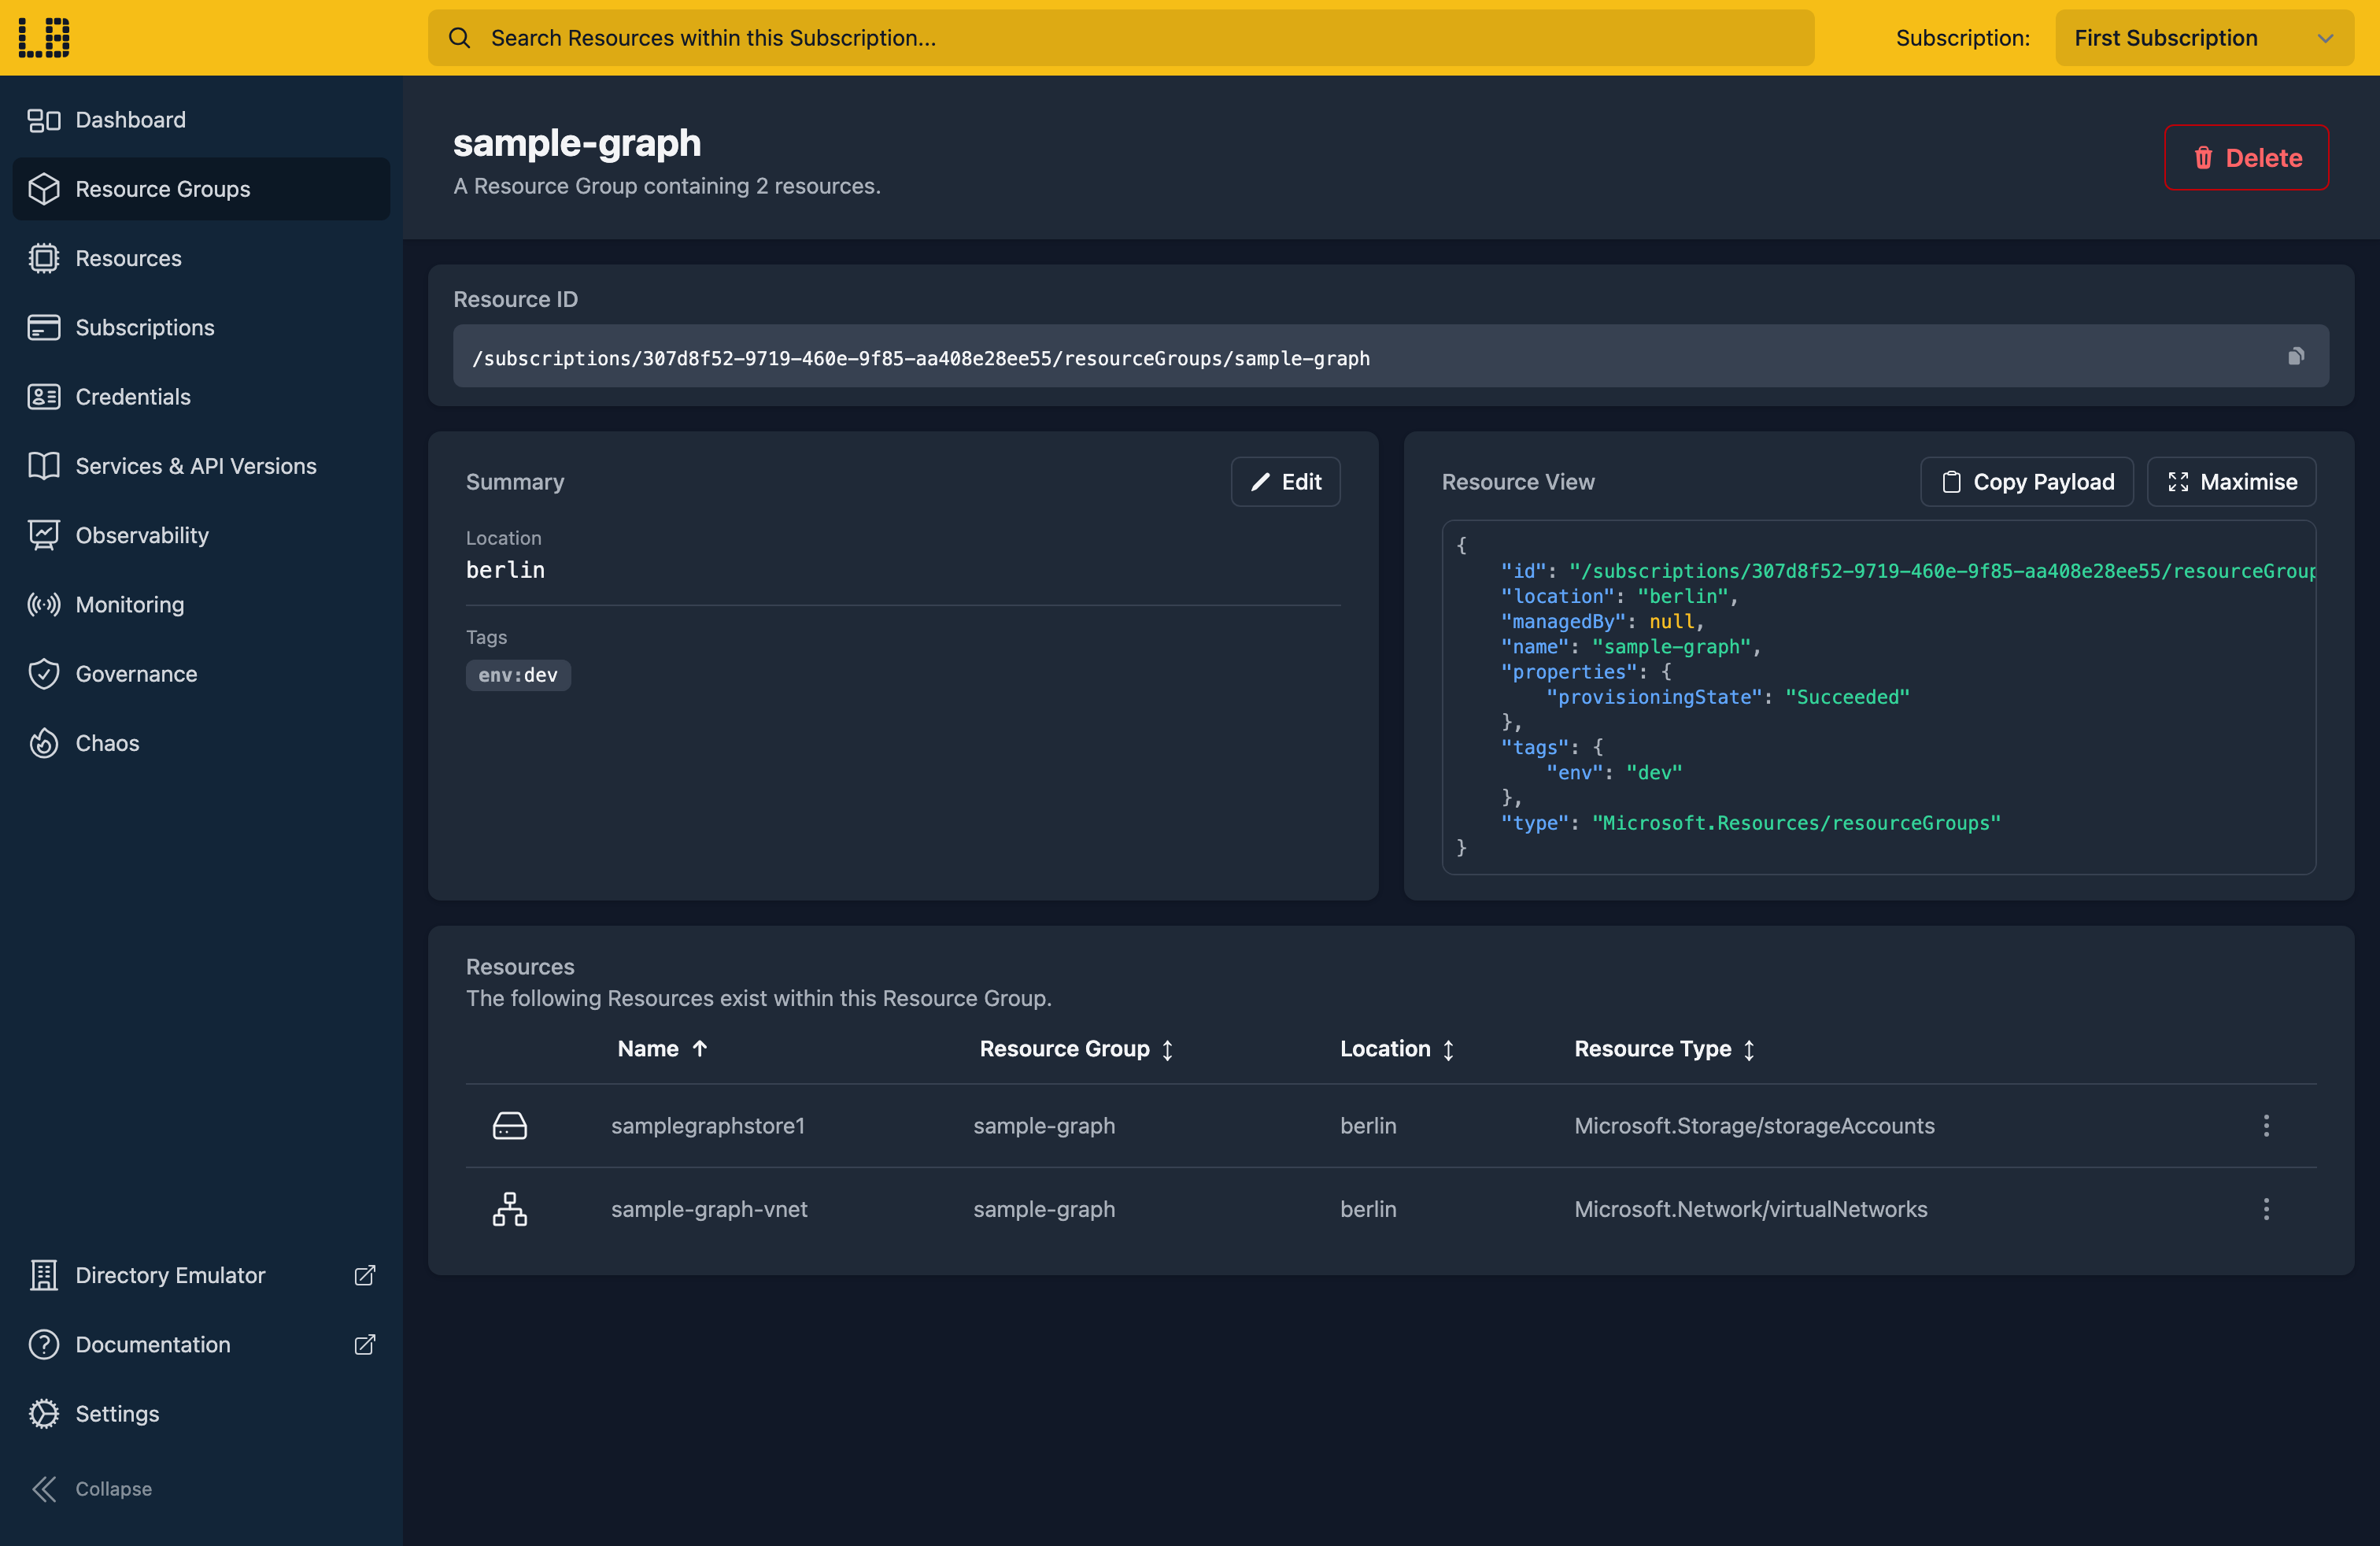Click the Resources chip icon
The width and height of the screenshot is (2380, 1546).
[x=44, y=258]
